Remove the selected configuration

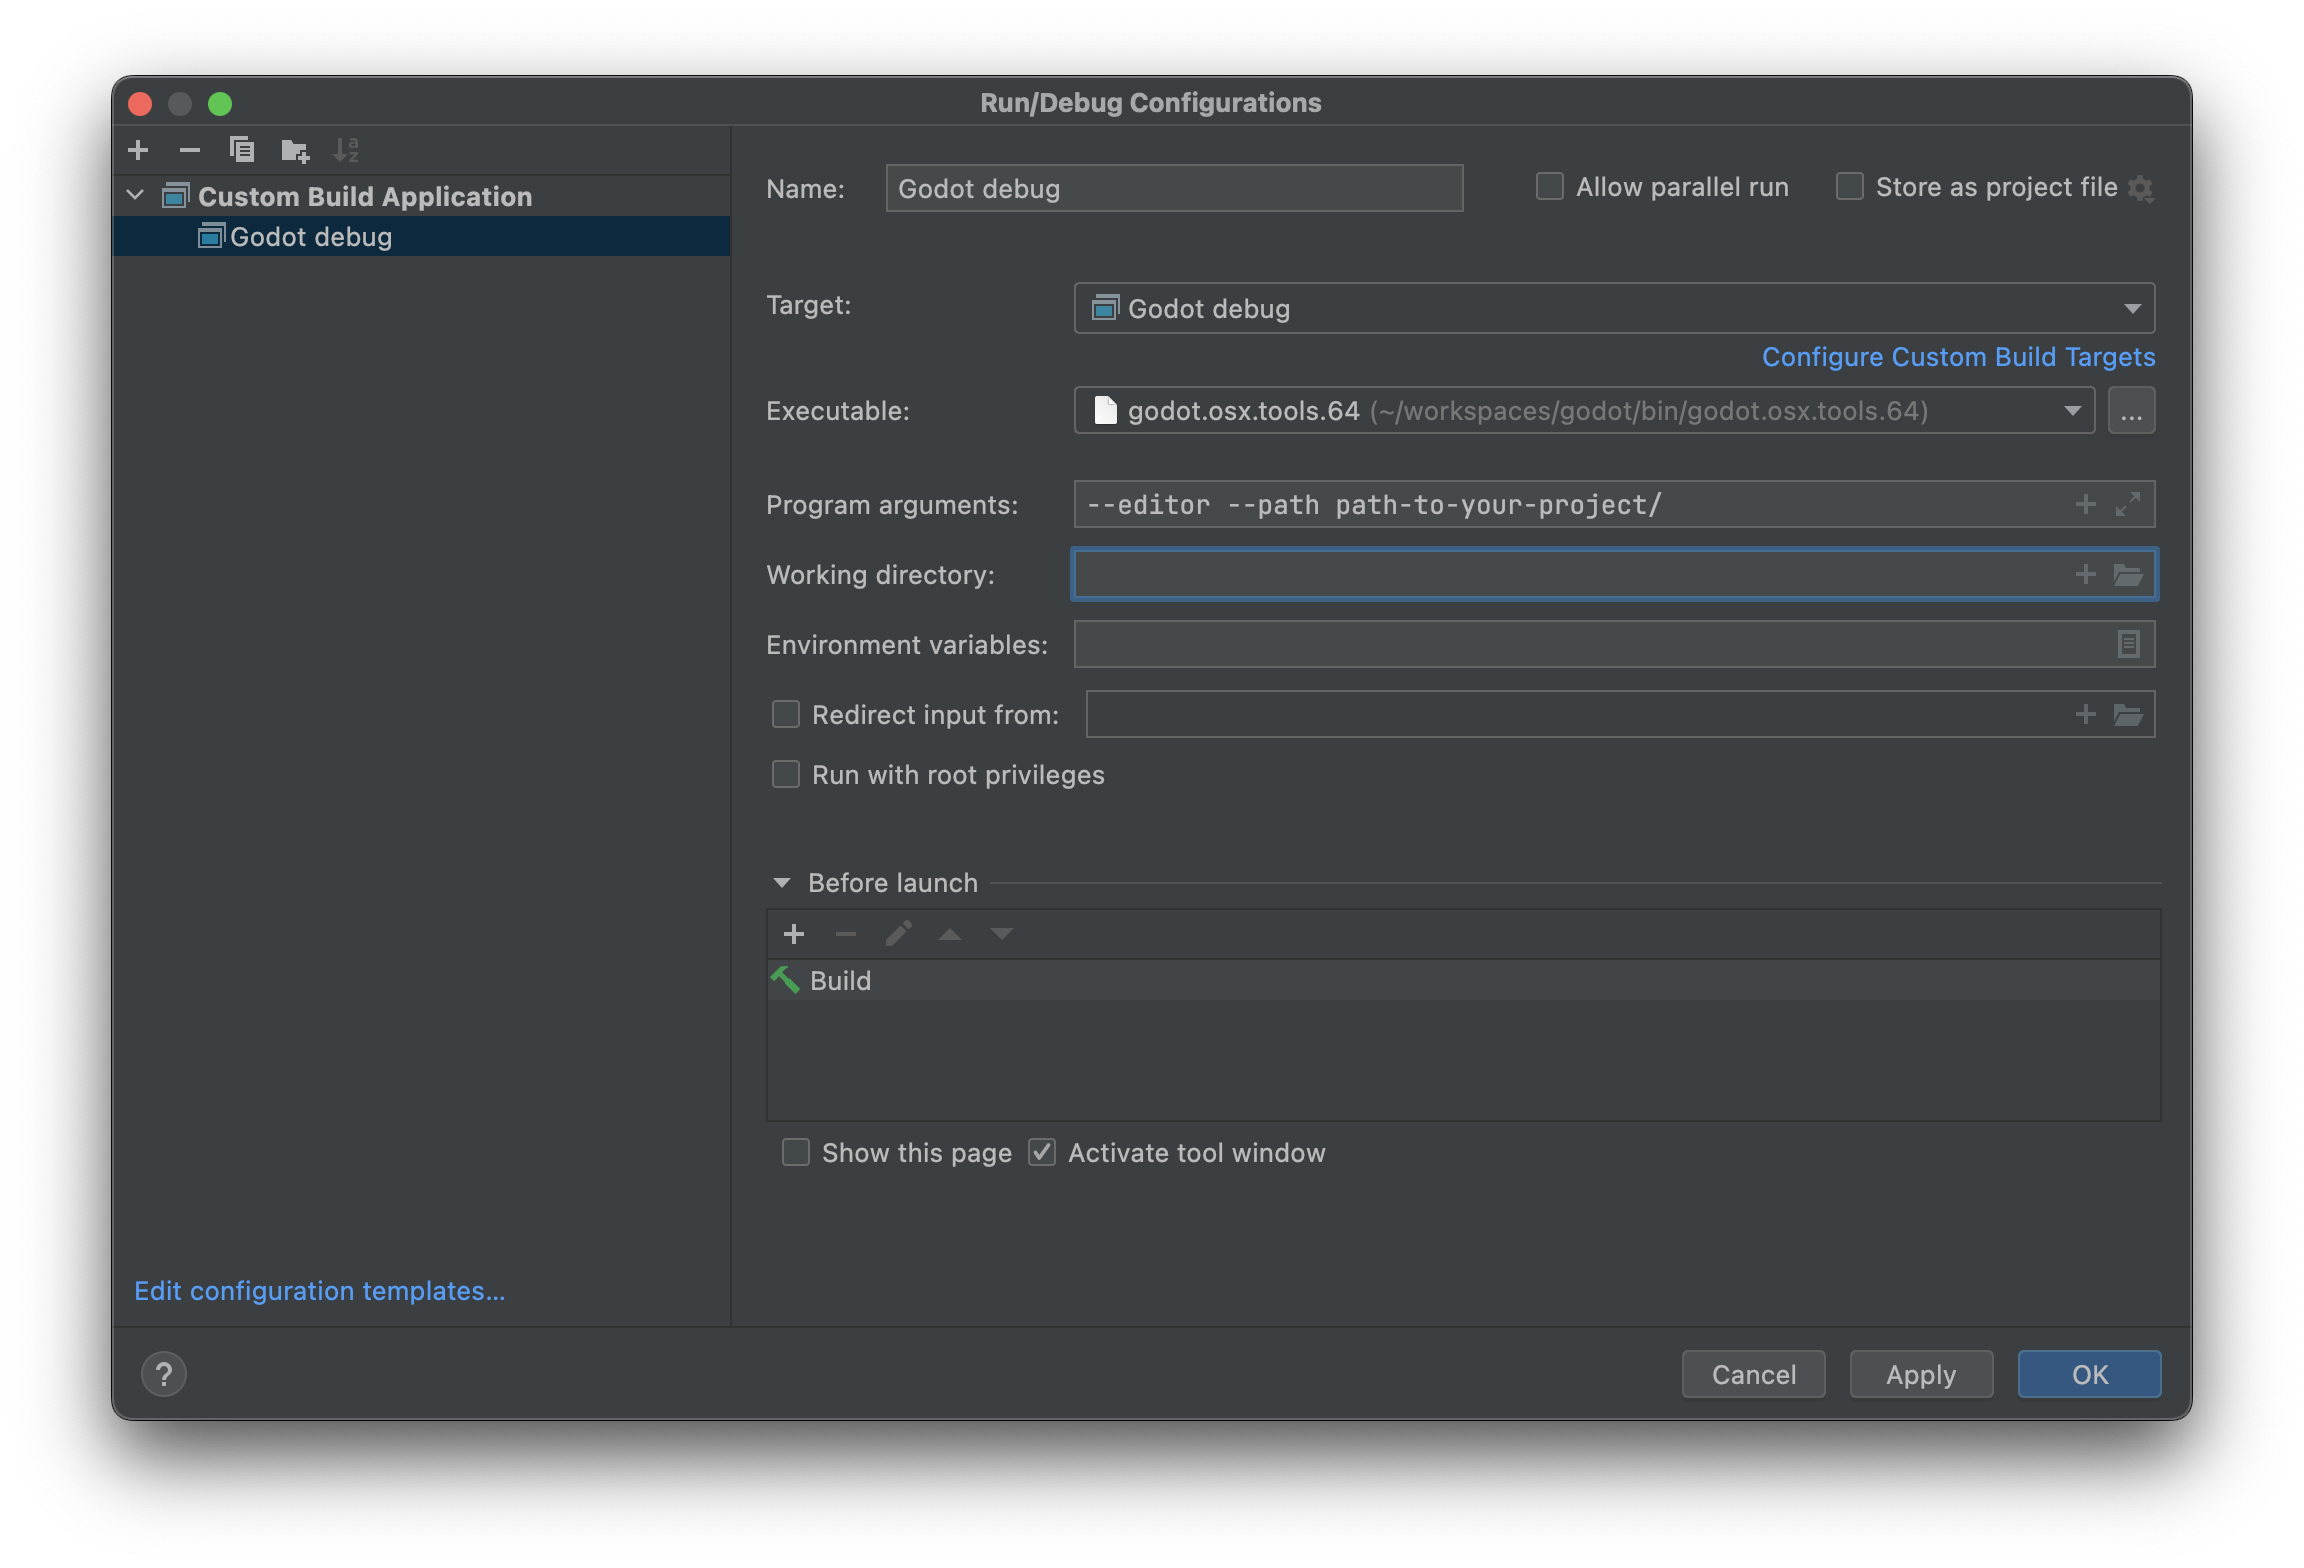click(189, 150)
